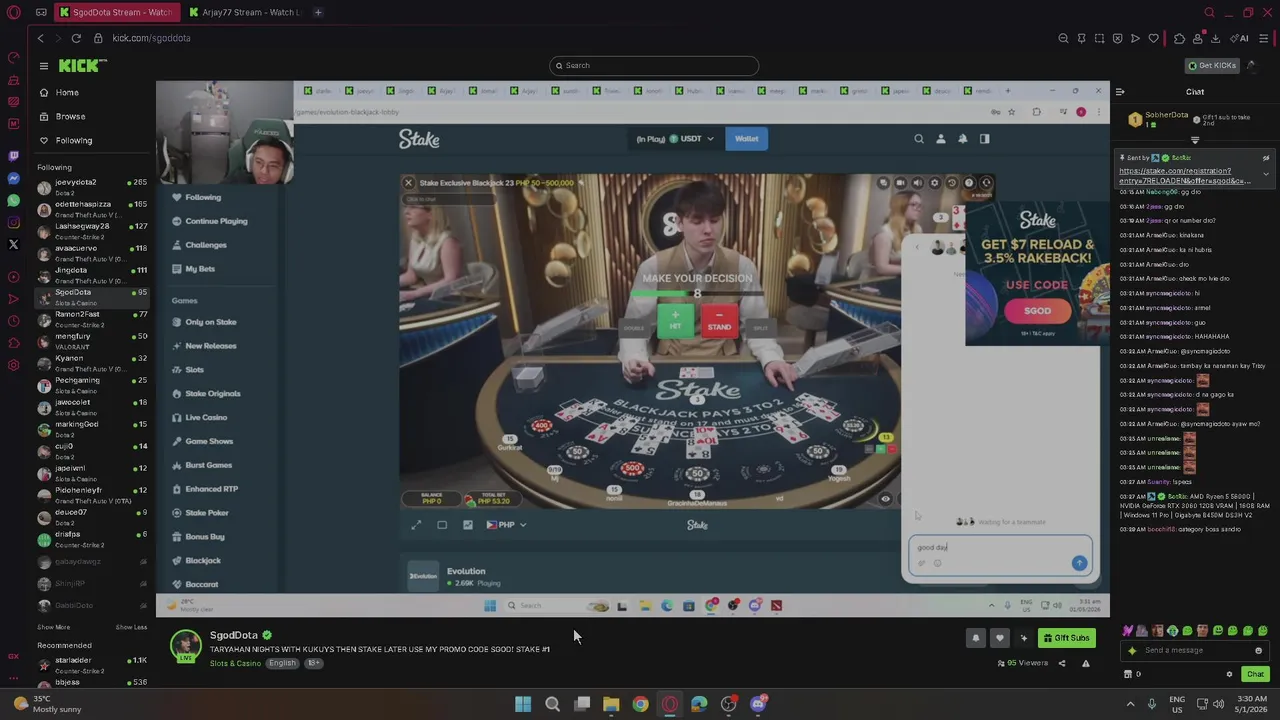The width and height of the screenshot is (1280, 720).
Task: Toggle stream notifications bell button
Action: (976, 638)
